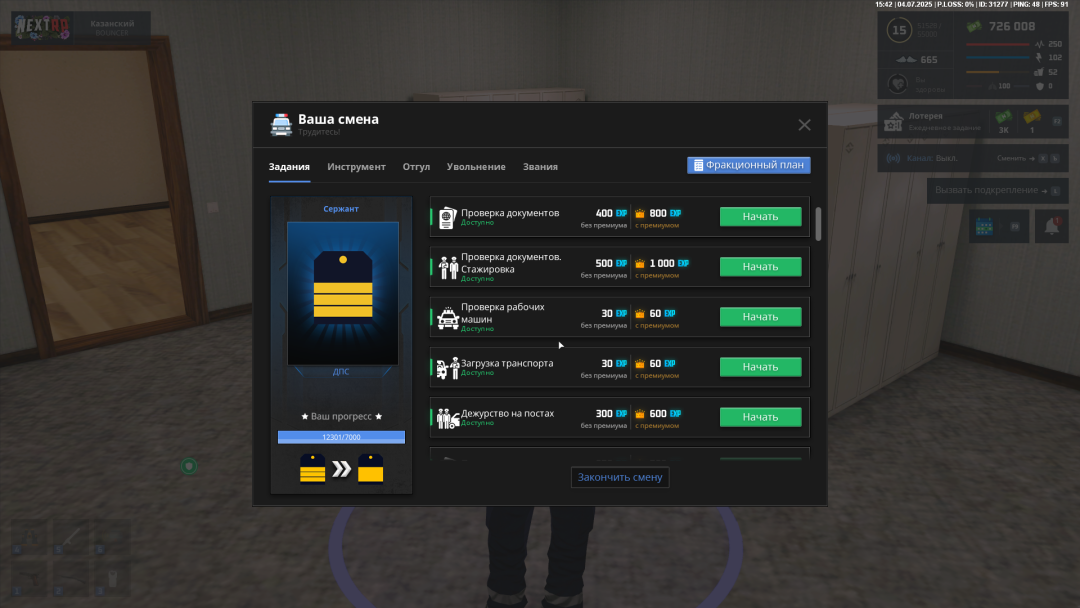This screenshot has height=608, width=1080.
Task: Click the Вызвать подкрепление HUD panel
Action: tap(997, 191)
